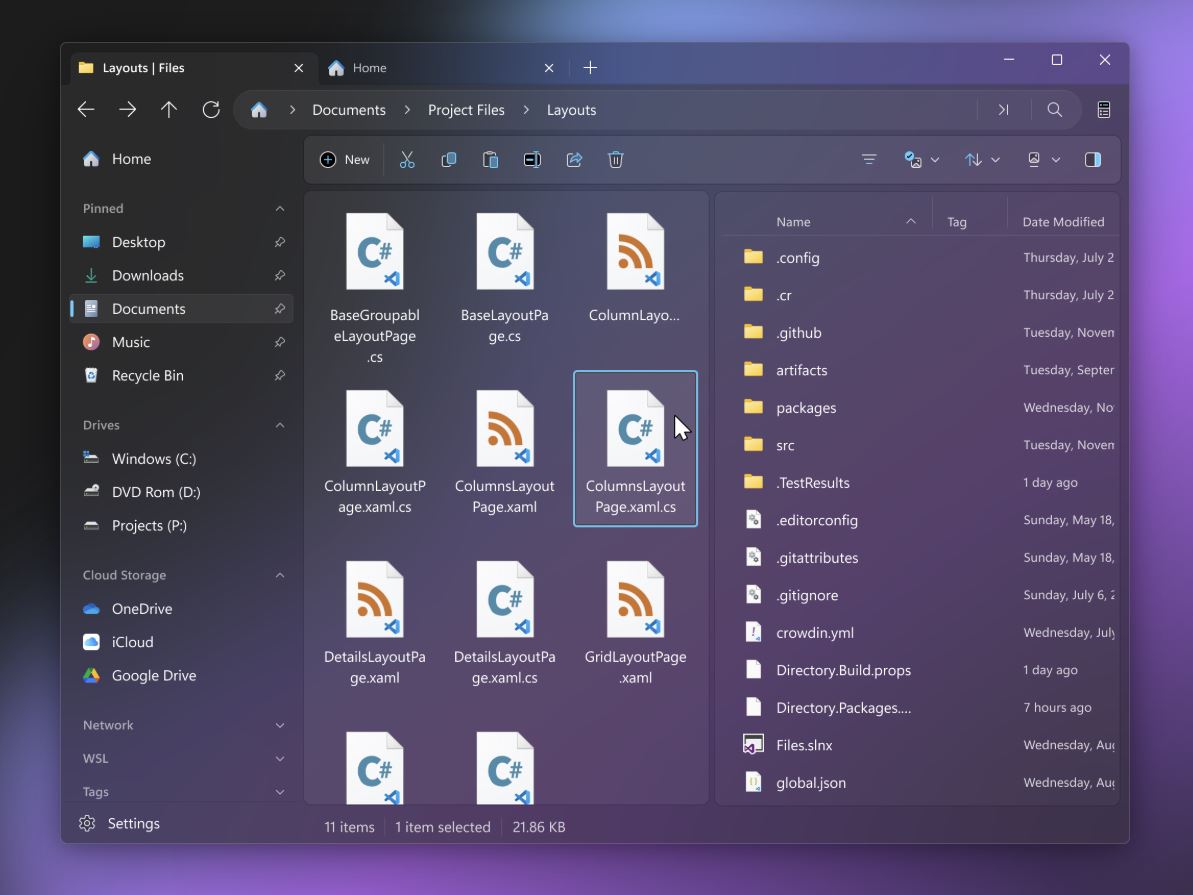Copy the selected file with copy icon
Screen dimensions: 1193x895
(449, 159)
